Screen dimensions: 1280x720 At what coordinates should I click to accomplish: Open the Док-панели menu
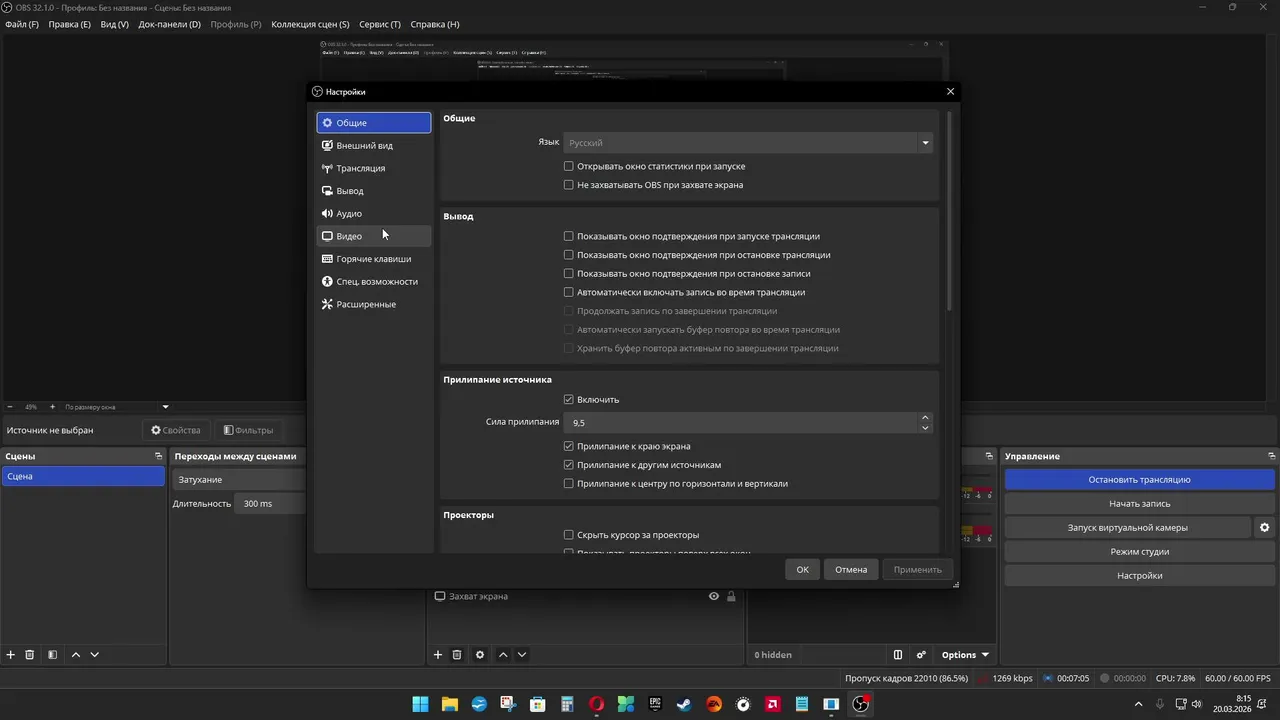(x=169, y=24)
